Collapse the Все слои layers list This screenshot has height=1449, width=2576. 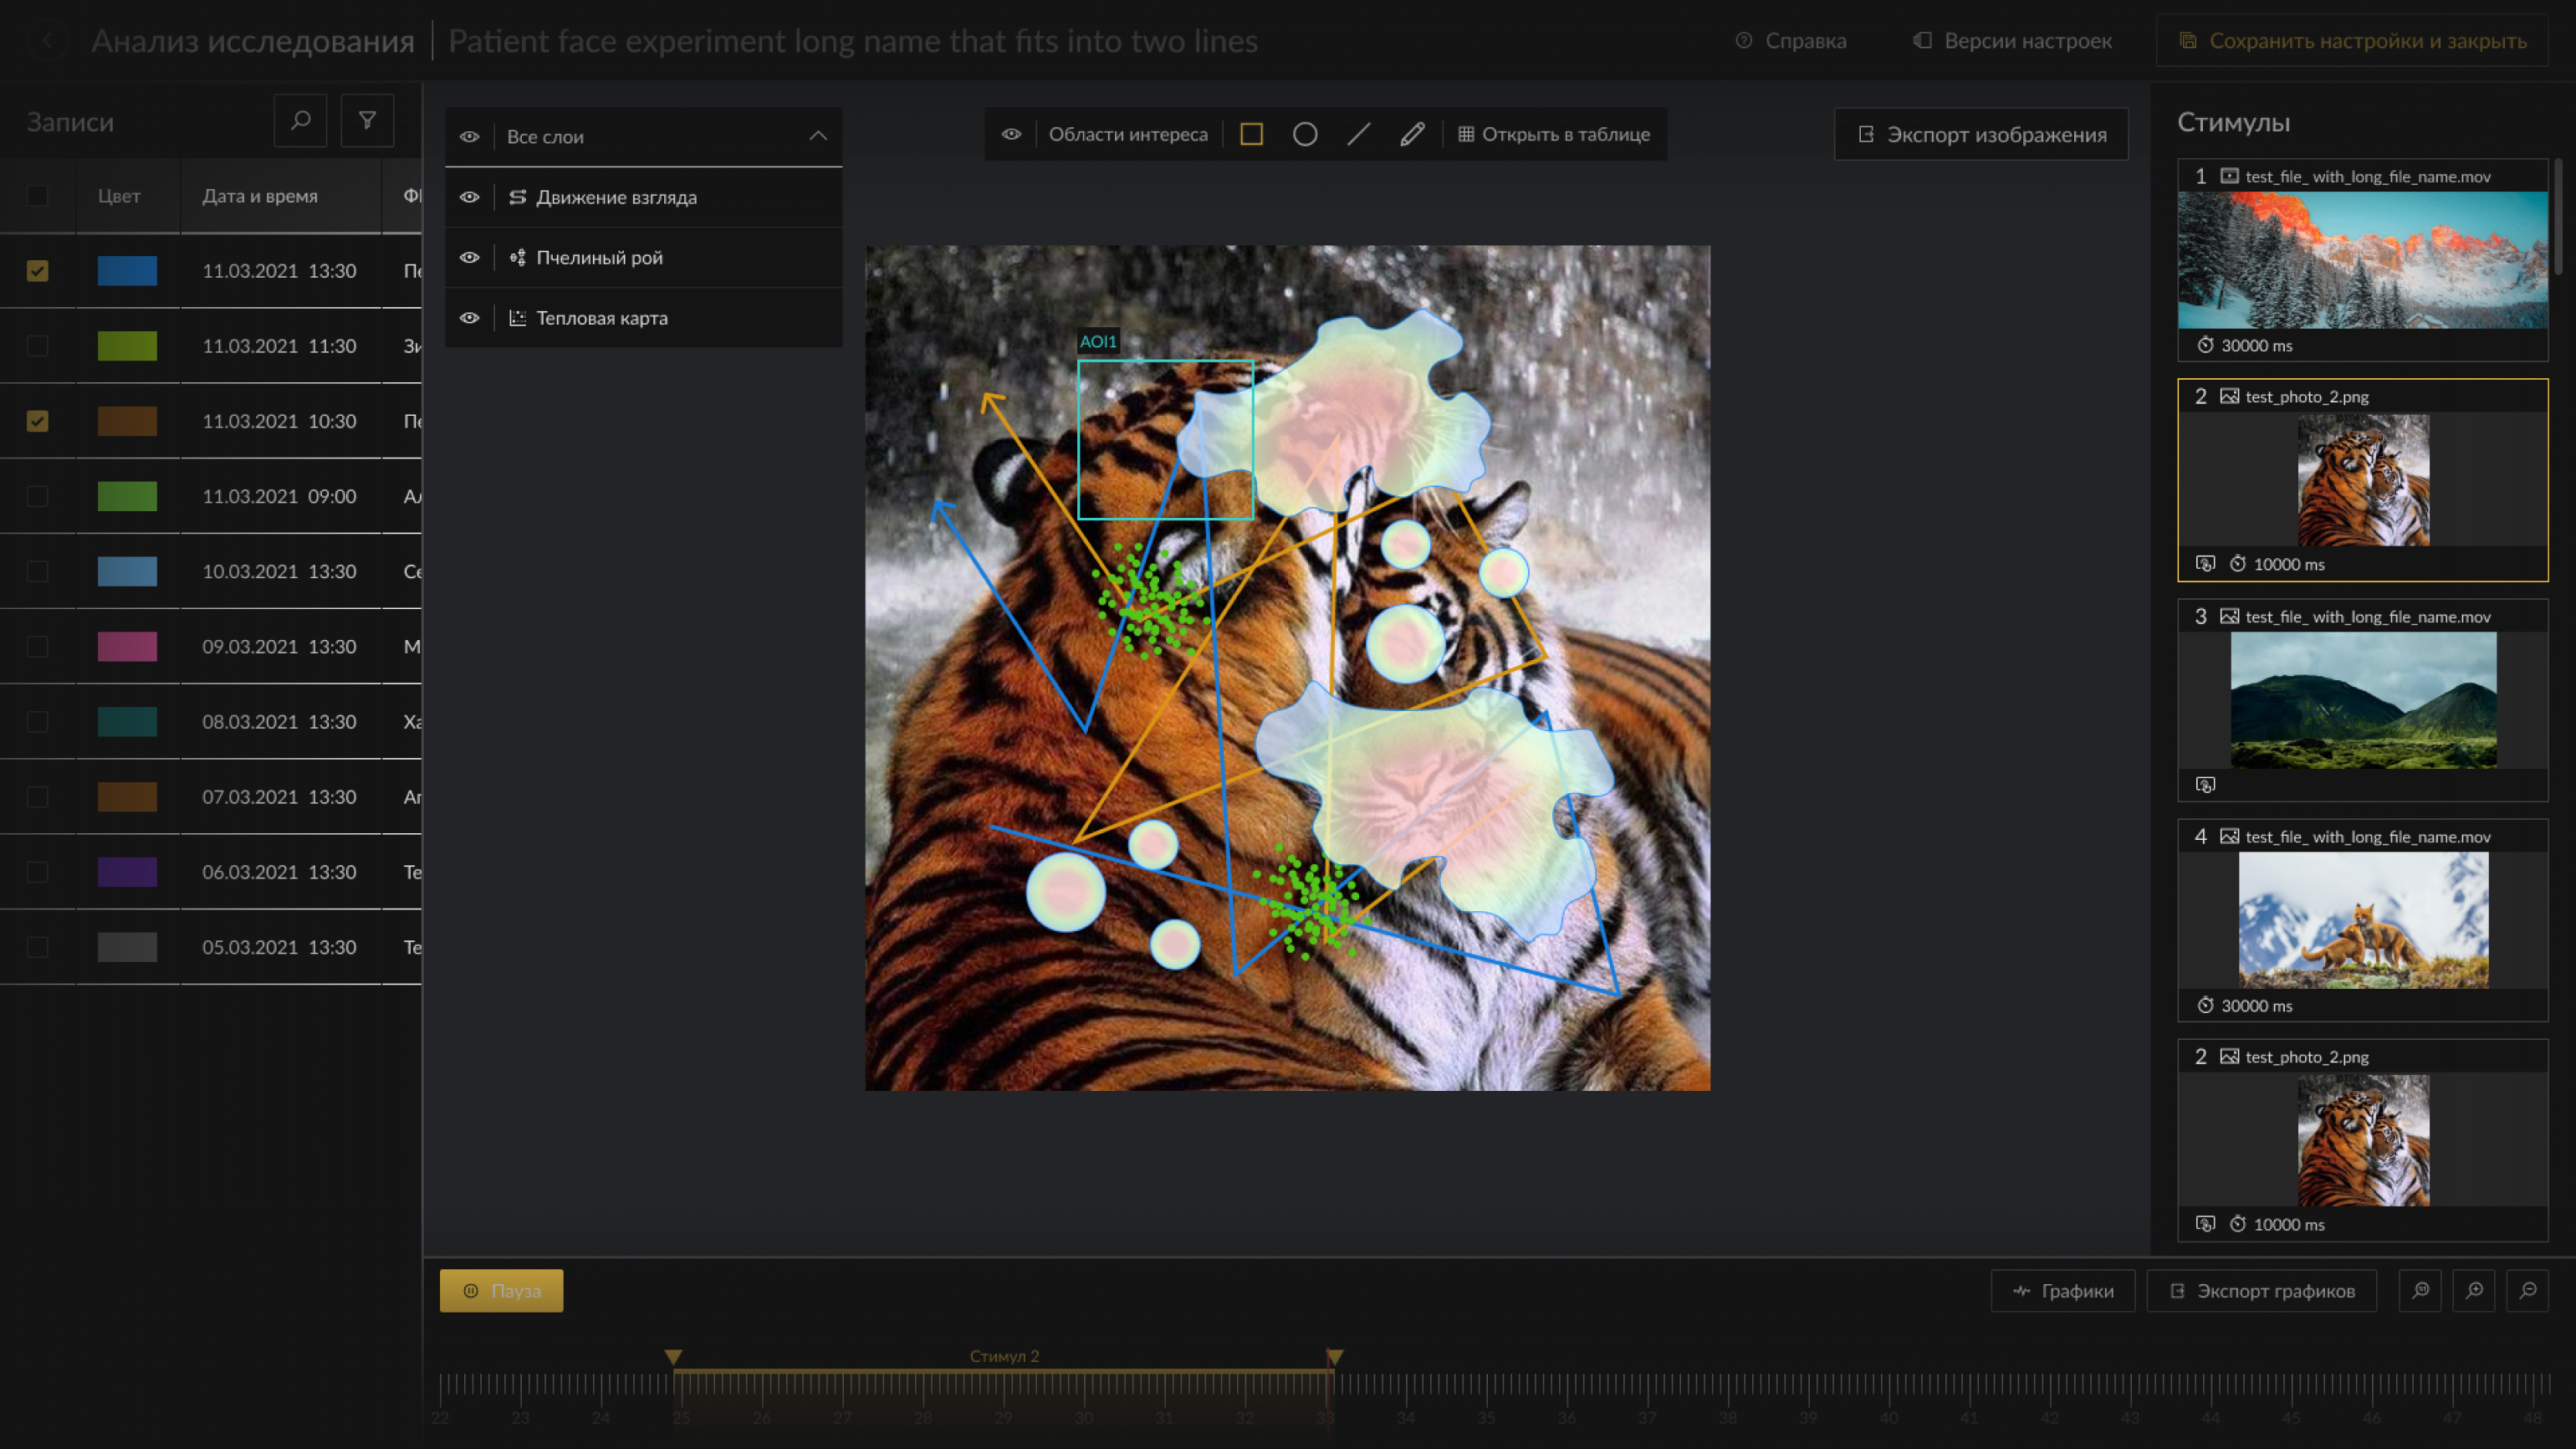pos(818,136)
